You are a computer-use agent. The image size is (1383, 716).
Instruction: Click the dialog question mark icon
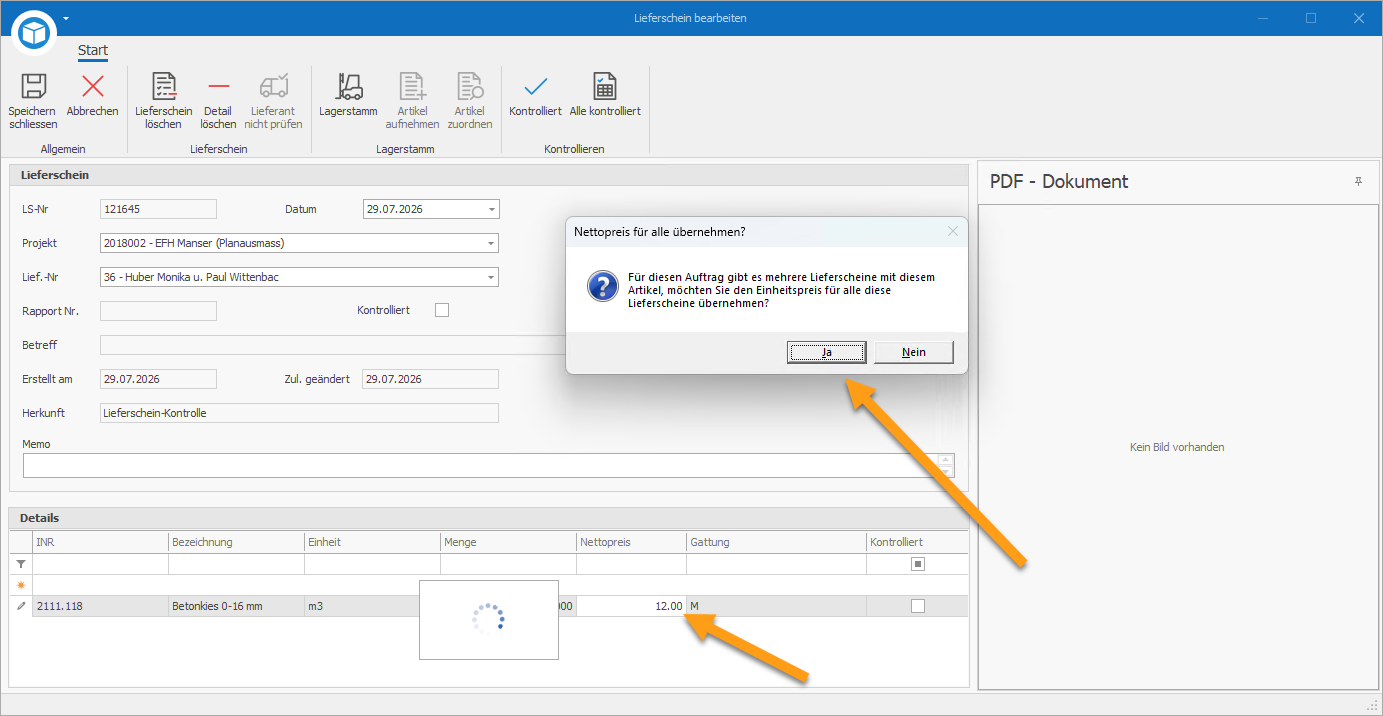coord(602,288)
